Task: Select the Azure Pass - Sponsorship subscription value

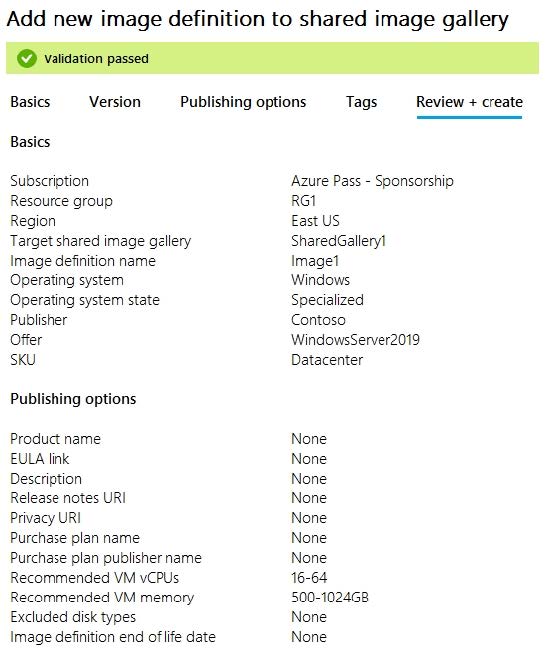Action: pyautogui.click(x=372, y=181)
